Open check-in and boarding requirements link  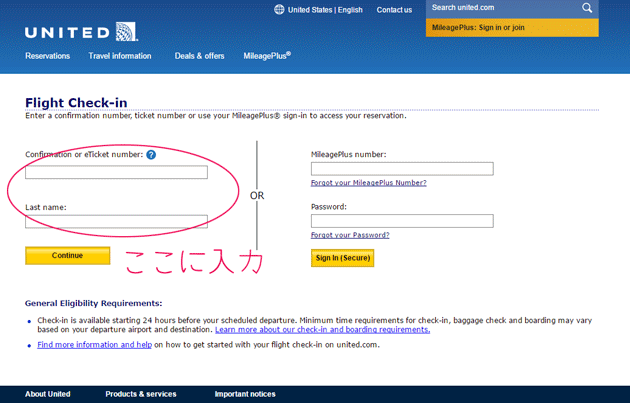322,329
